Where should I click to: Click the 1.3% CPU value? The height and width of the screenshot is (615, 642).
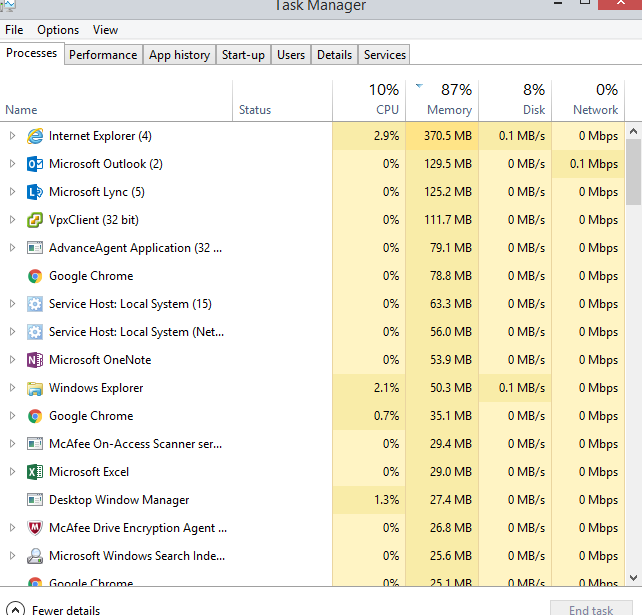click(386, 500)
